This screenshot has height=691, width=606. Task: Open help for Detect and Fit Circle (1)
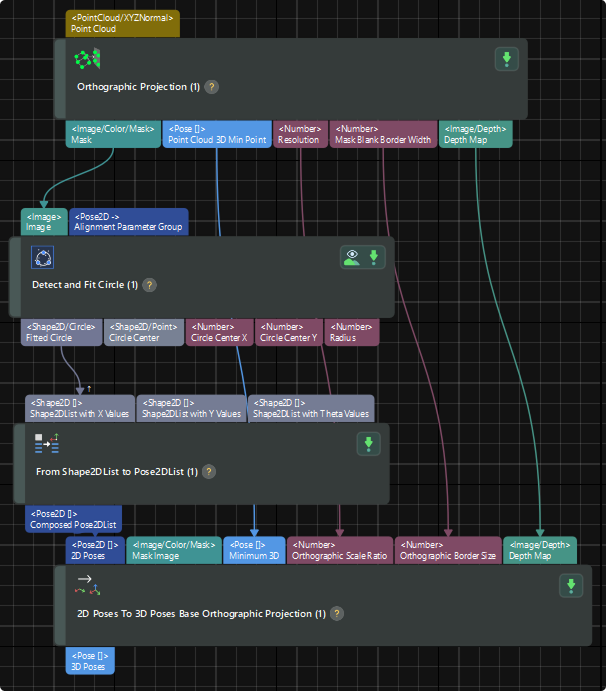(x=149, y=285)
